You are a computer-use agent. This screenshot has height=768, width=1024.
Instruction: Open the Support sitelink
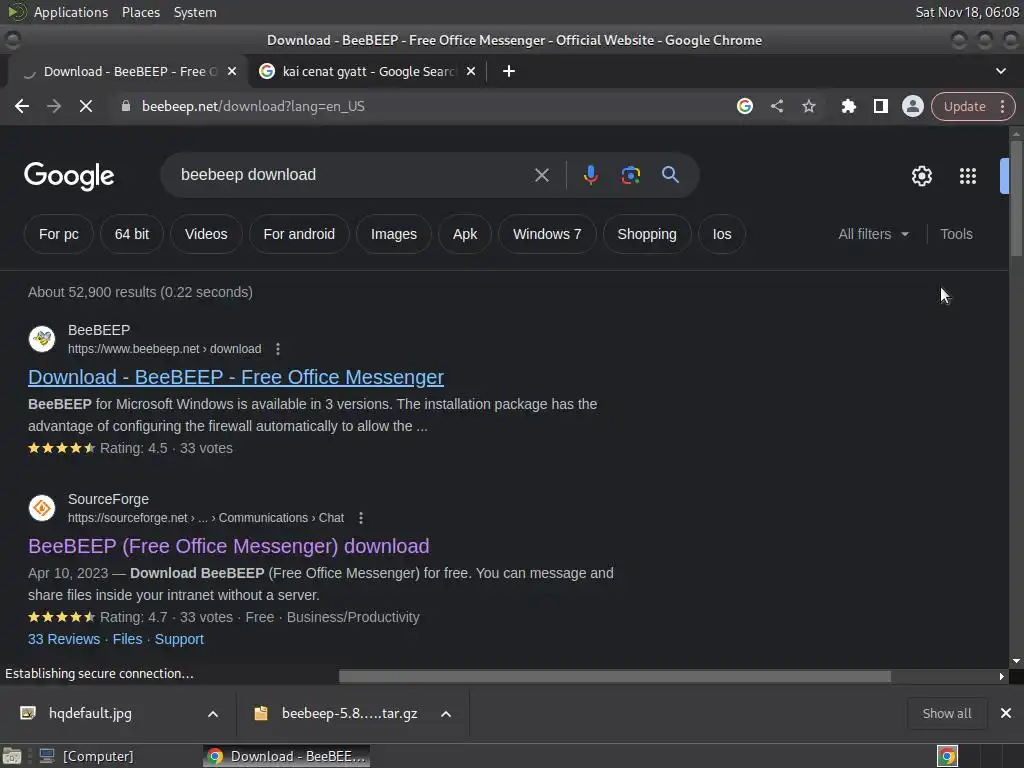click(179, 639)
